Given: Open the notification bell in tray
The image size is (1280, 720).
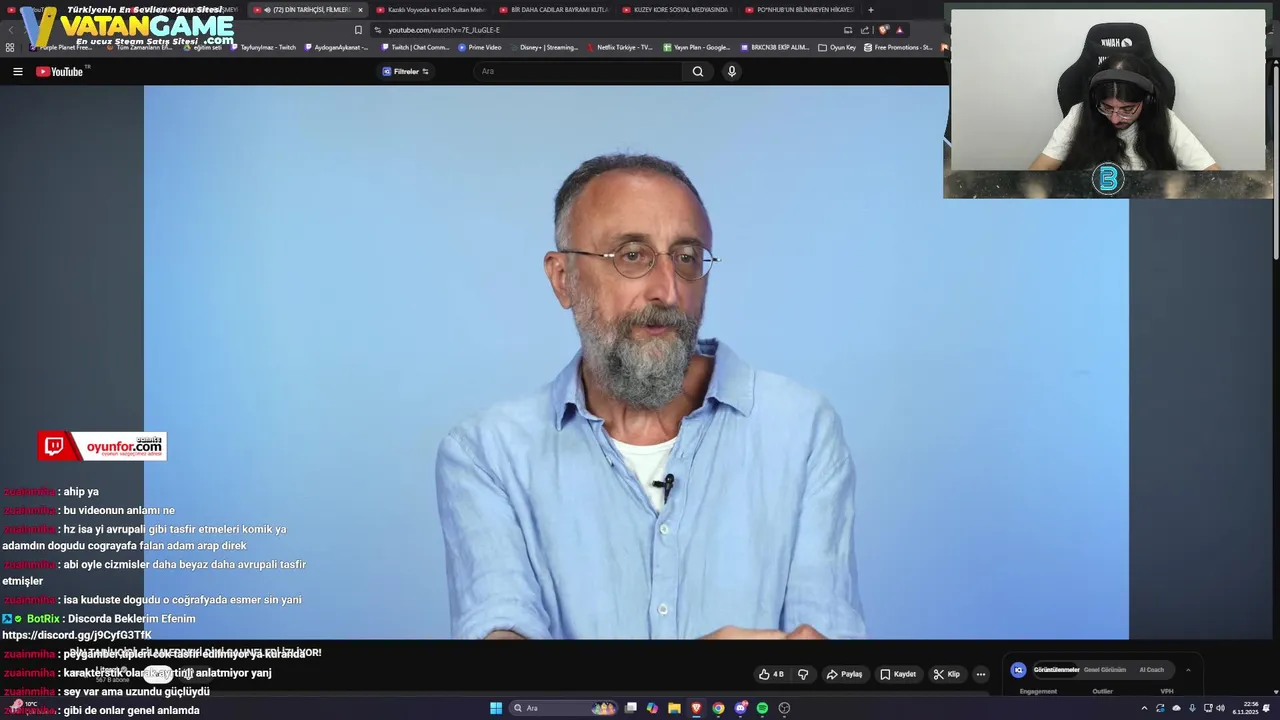Looking at the screenshot, I should click(x=1266, y=708).
